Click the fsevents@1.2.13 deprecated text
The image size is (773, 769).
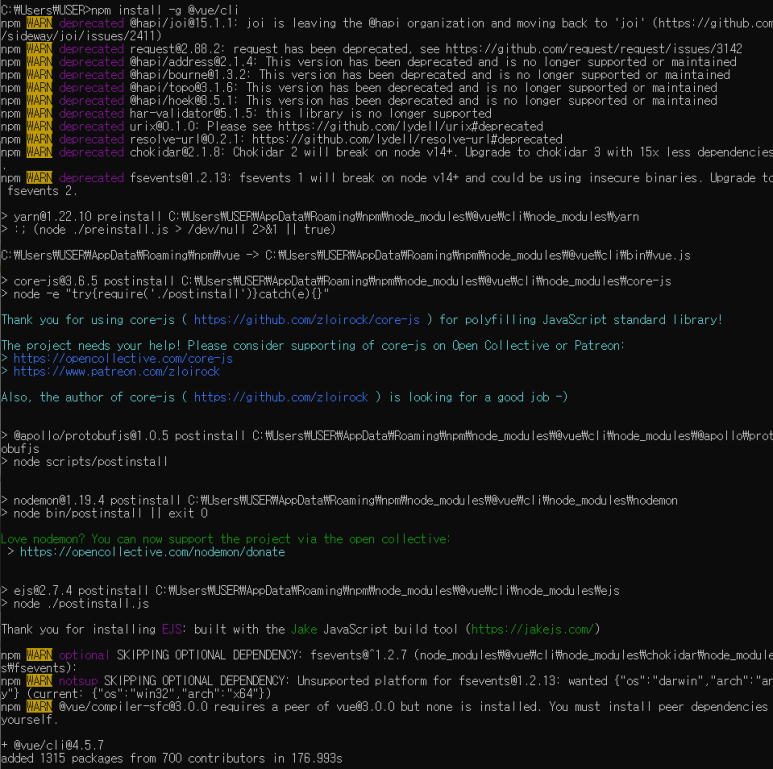180,177
